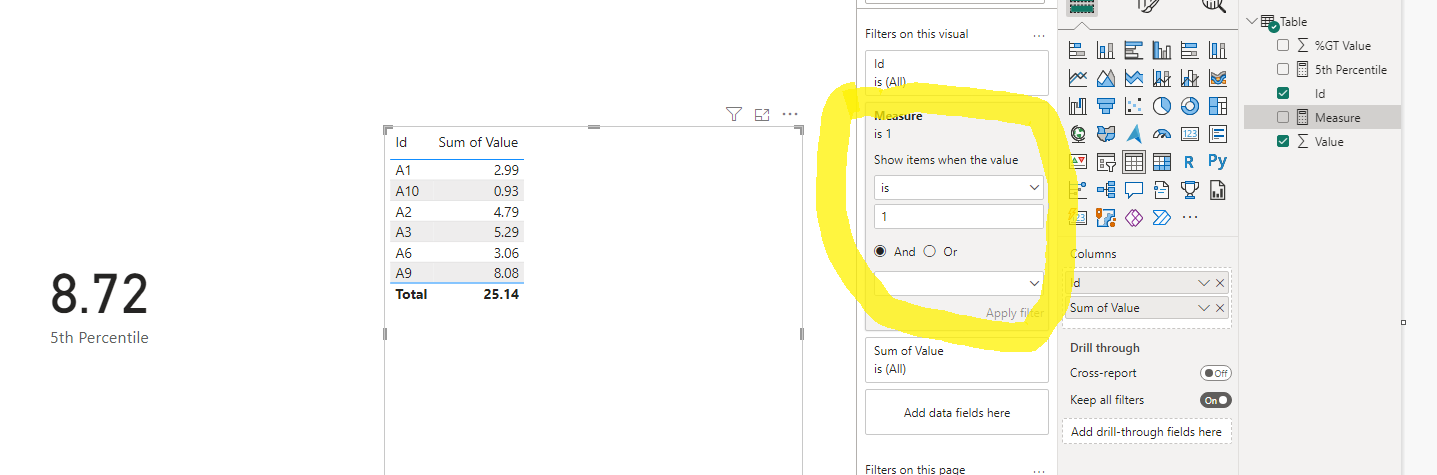
Task: Select the Decomposition tree visual
Action: pyautogui.click(x=1106, y=190)
